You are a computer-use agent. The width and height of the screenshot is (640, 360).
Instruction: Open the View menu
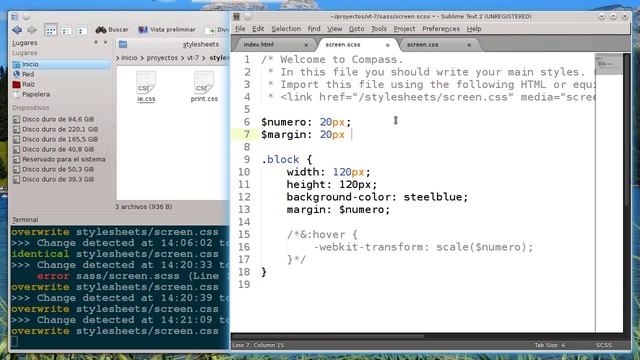pyautogui.click(x=334, y=29)
